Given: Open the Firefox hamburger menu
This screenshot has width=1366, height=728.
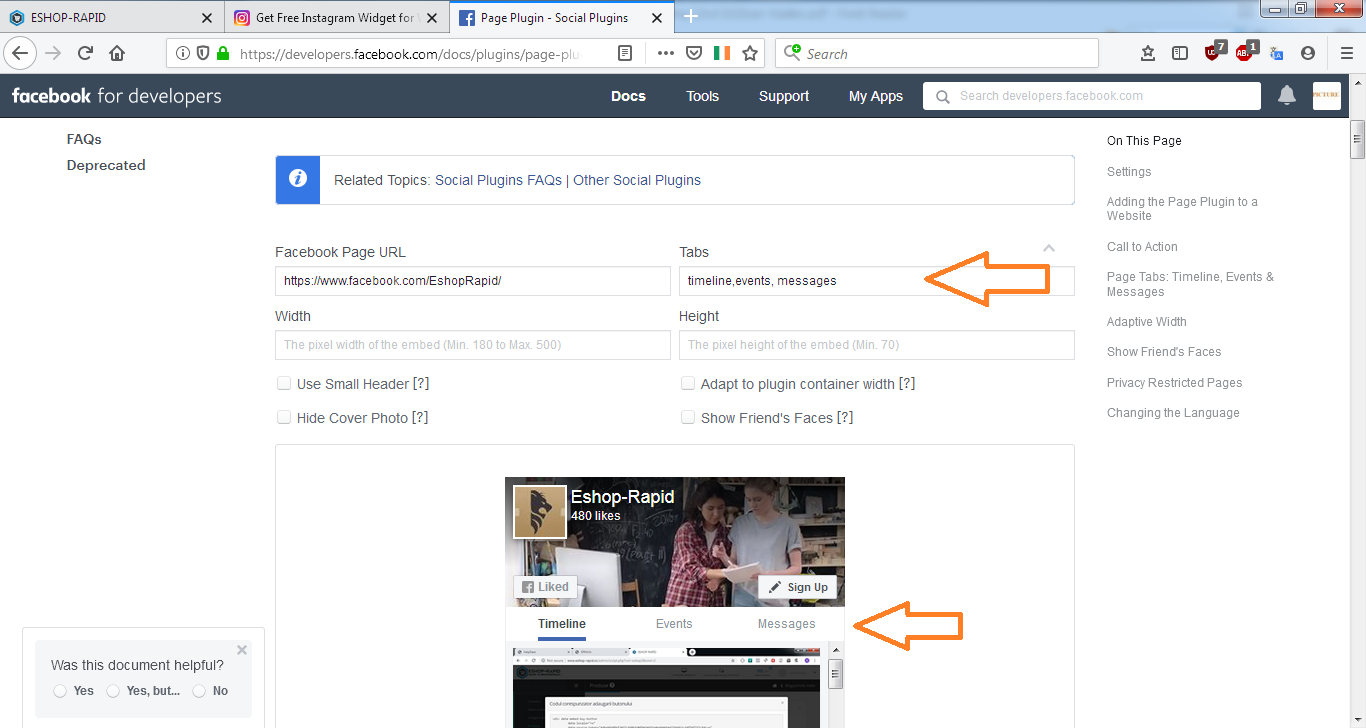Looking at the screenshot, I should click(x=1347, y=53).
